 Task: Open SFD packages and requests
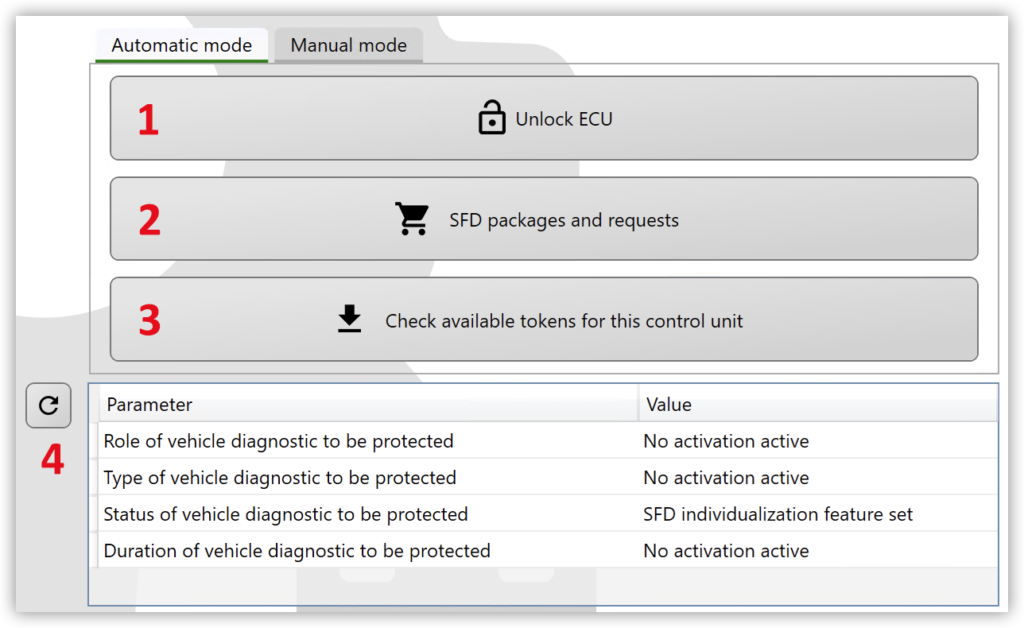563,220
